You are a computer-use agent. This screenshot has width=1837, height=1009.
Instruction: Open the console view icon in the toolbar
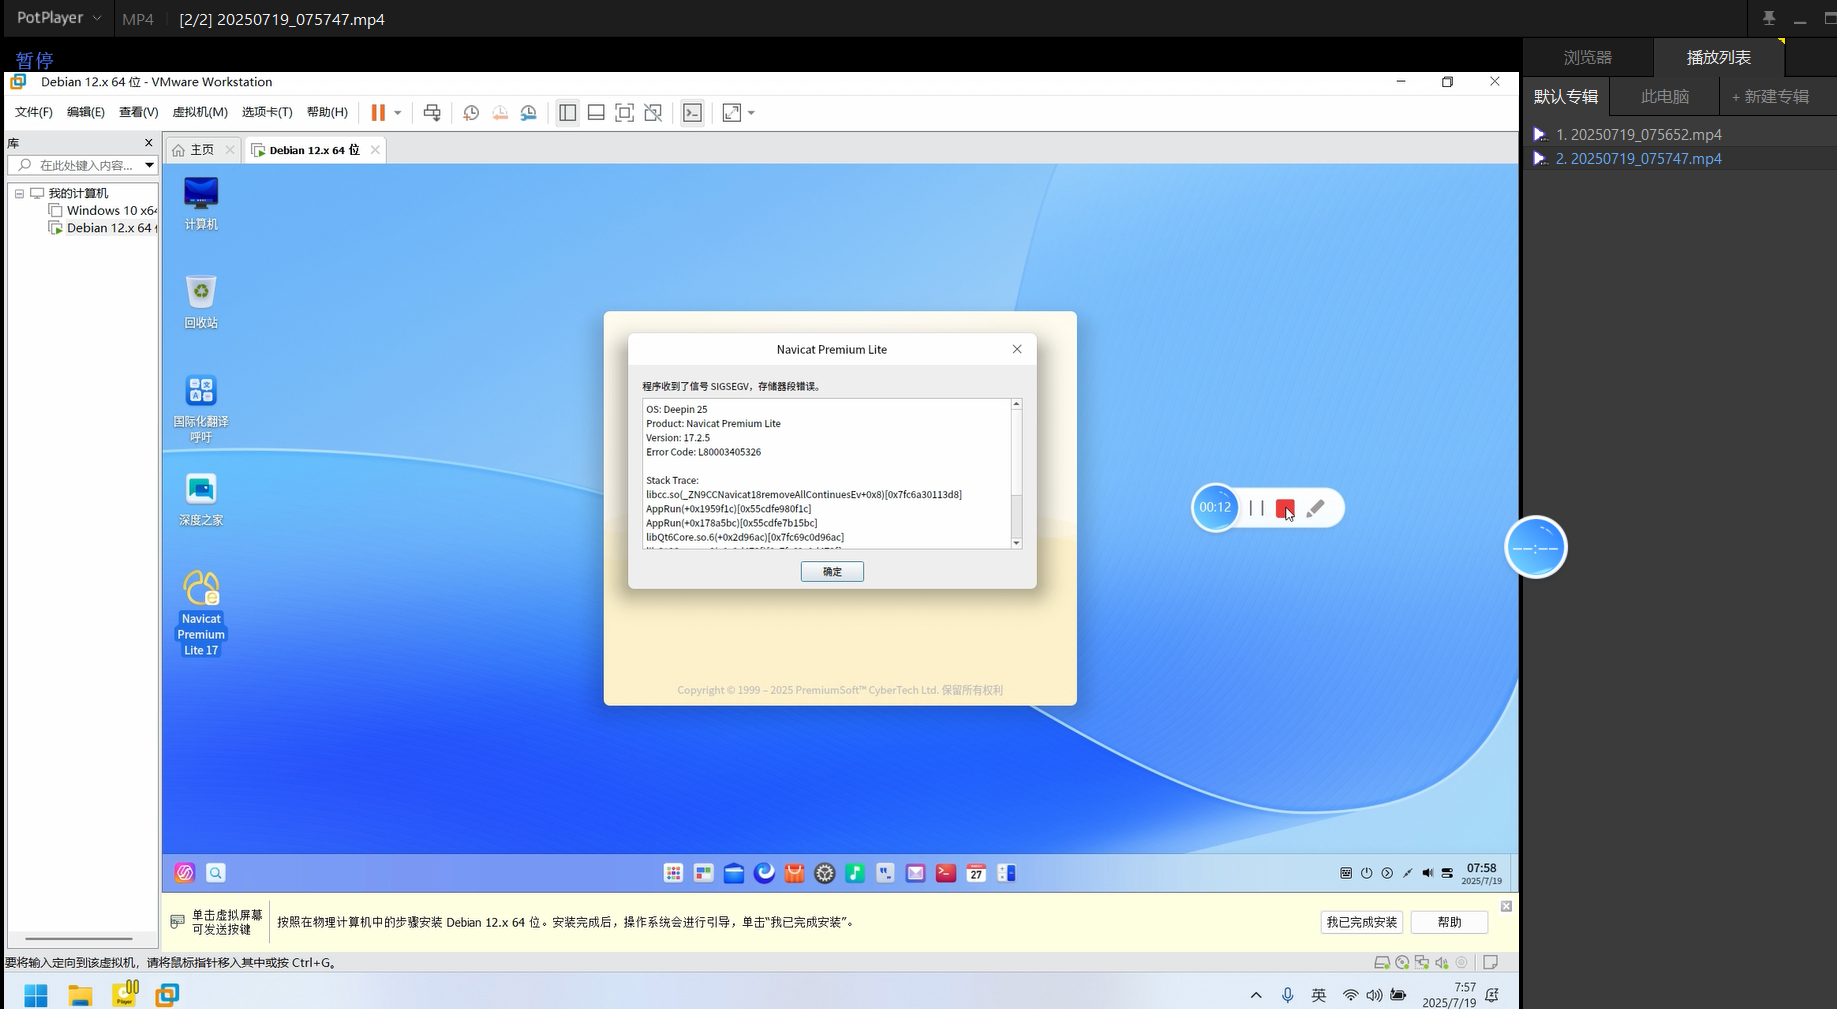point(692,113)
